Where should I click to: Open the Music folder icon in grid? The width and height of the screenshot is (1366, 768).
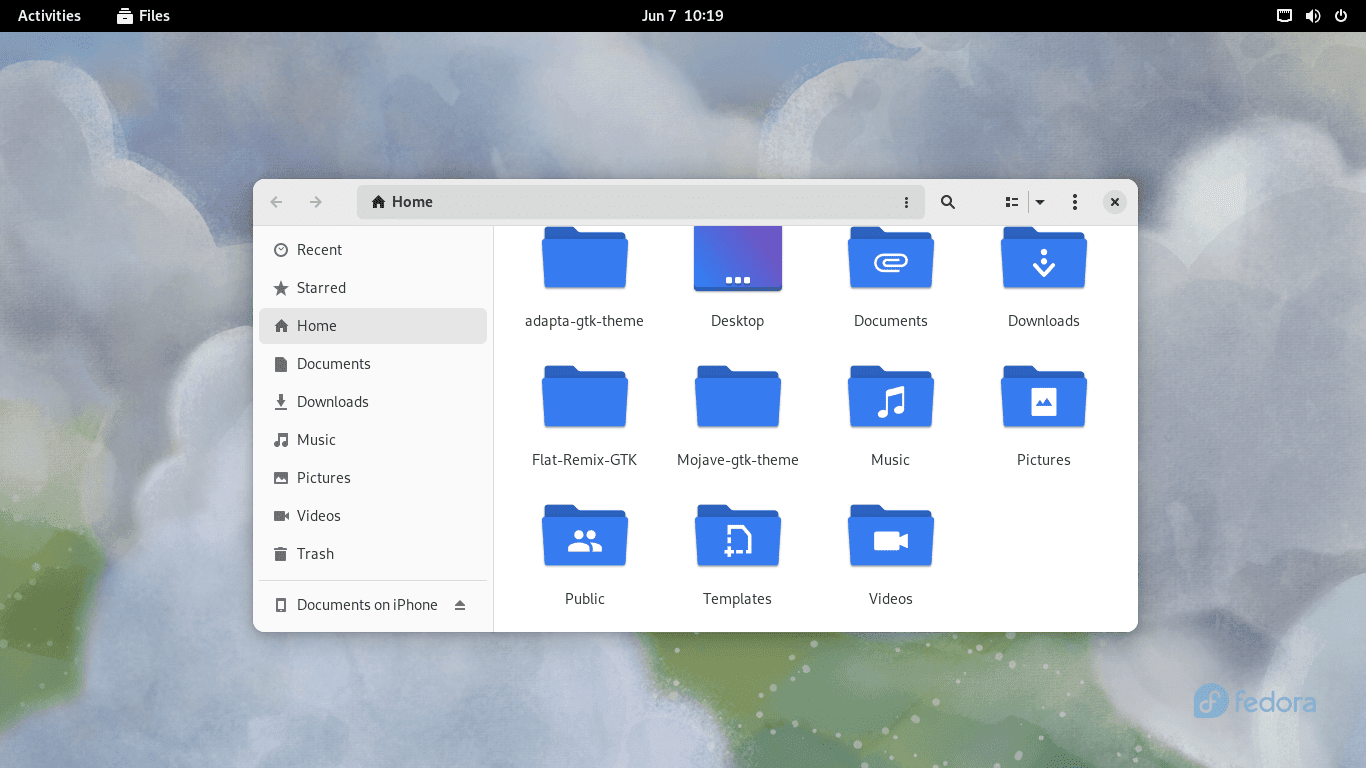pyautogui.click(x=891, y=397)
